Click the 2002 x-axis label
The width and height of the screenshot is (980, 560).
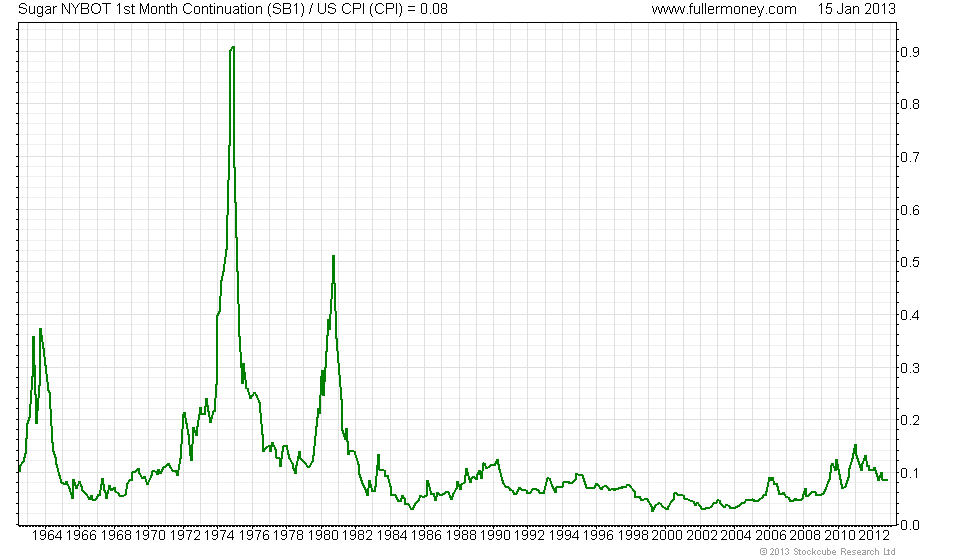(x=701, y=536)
